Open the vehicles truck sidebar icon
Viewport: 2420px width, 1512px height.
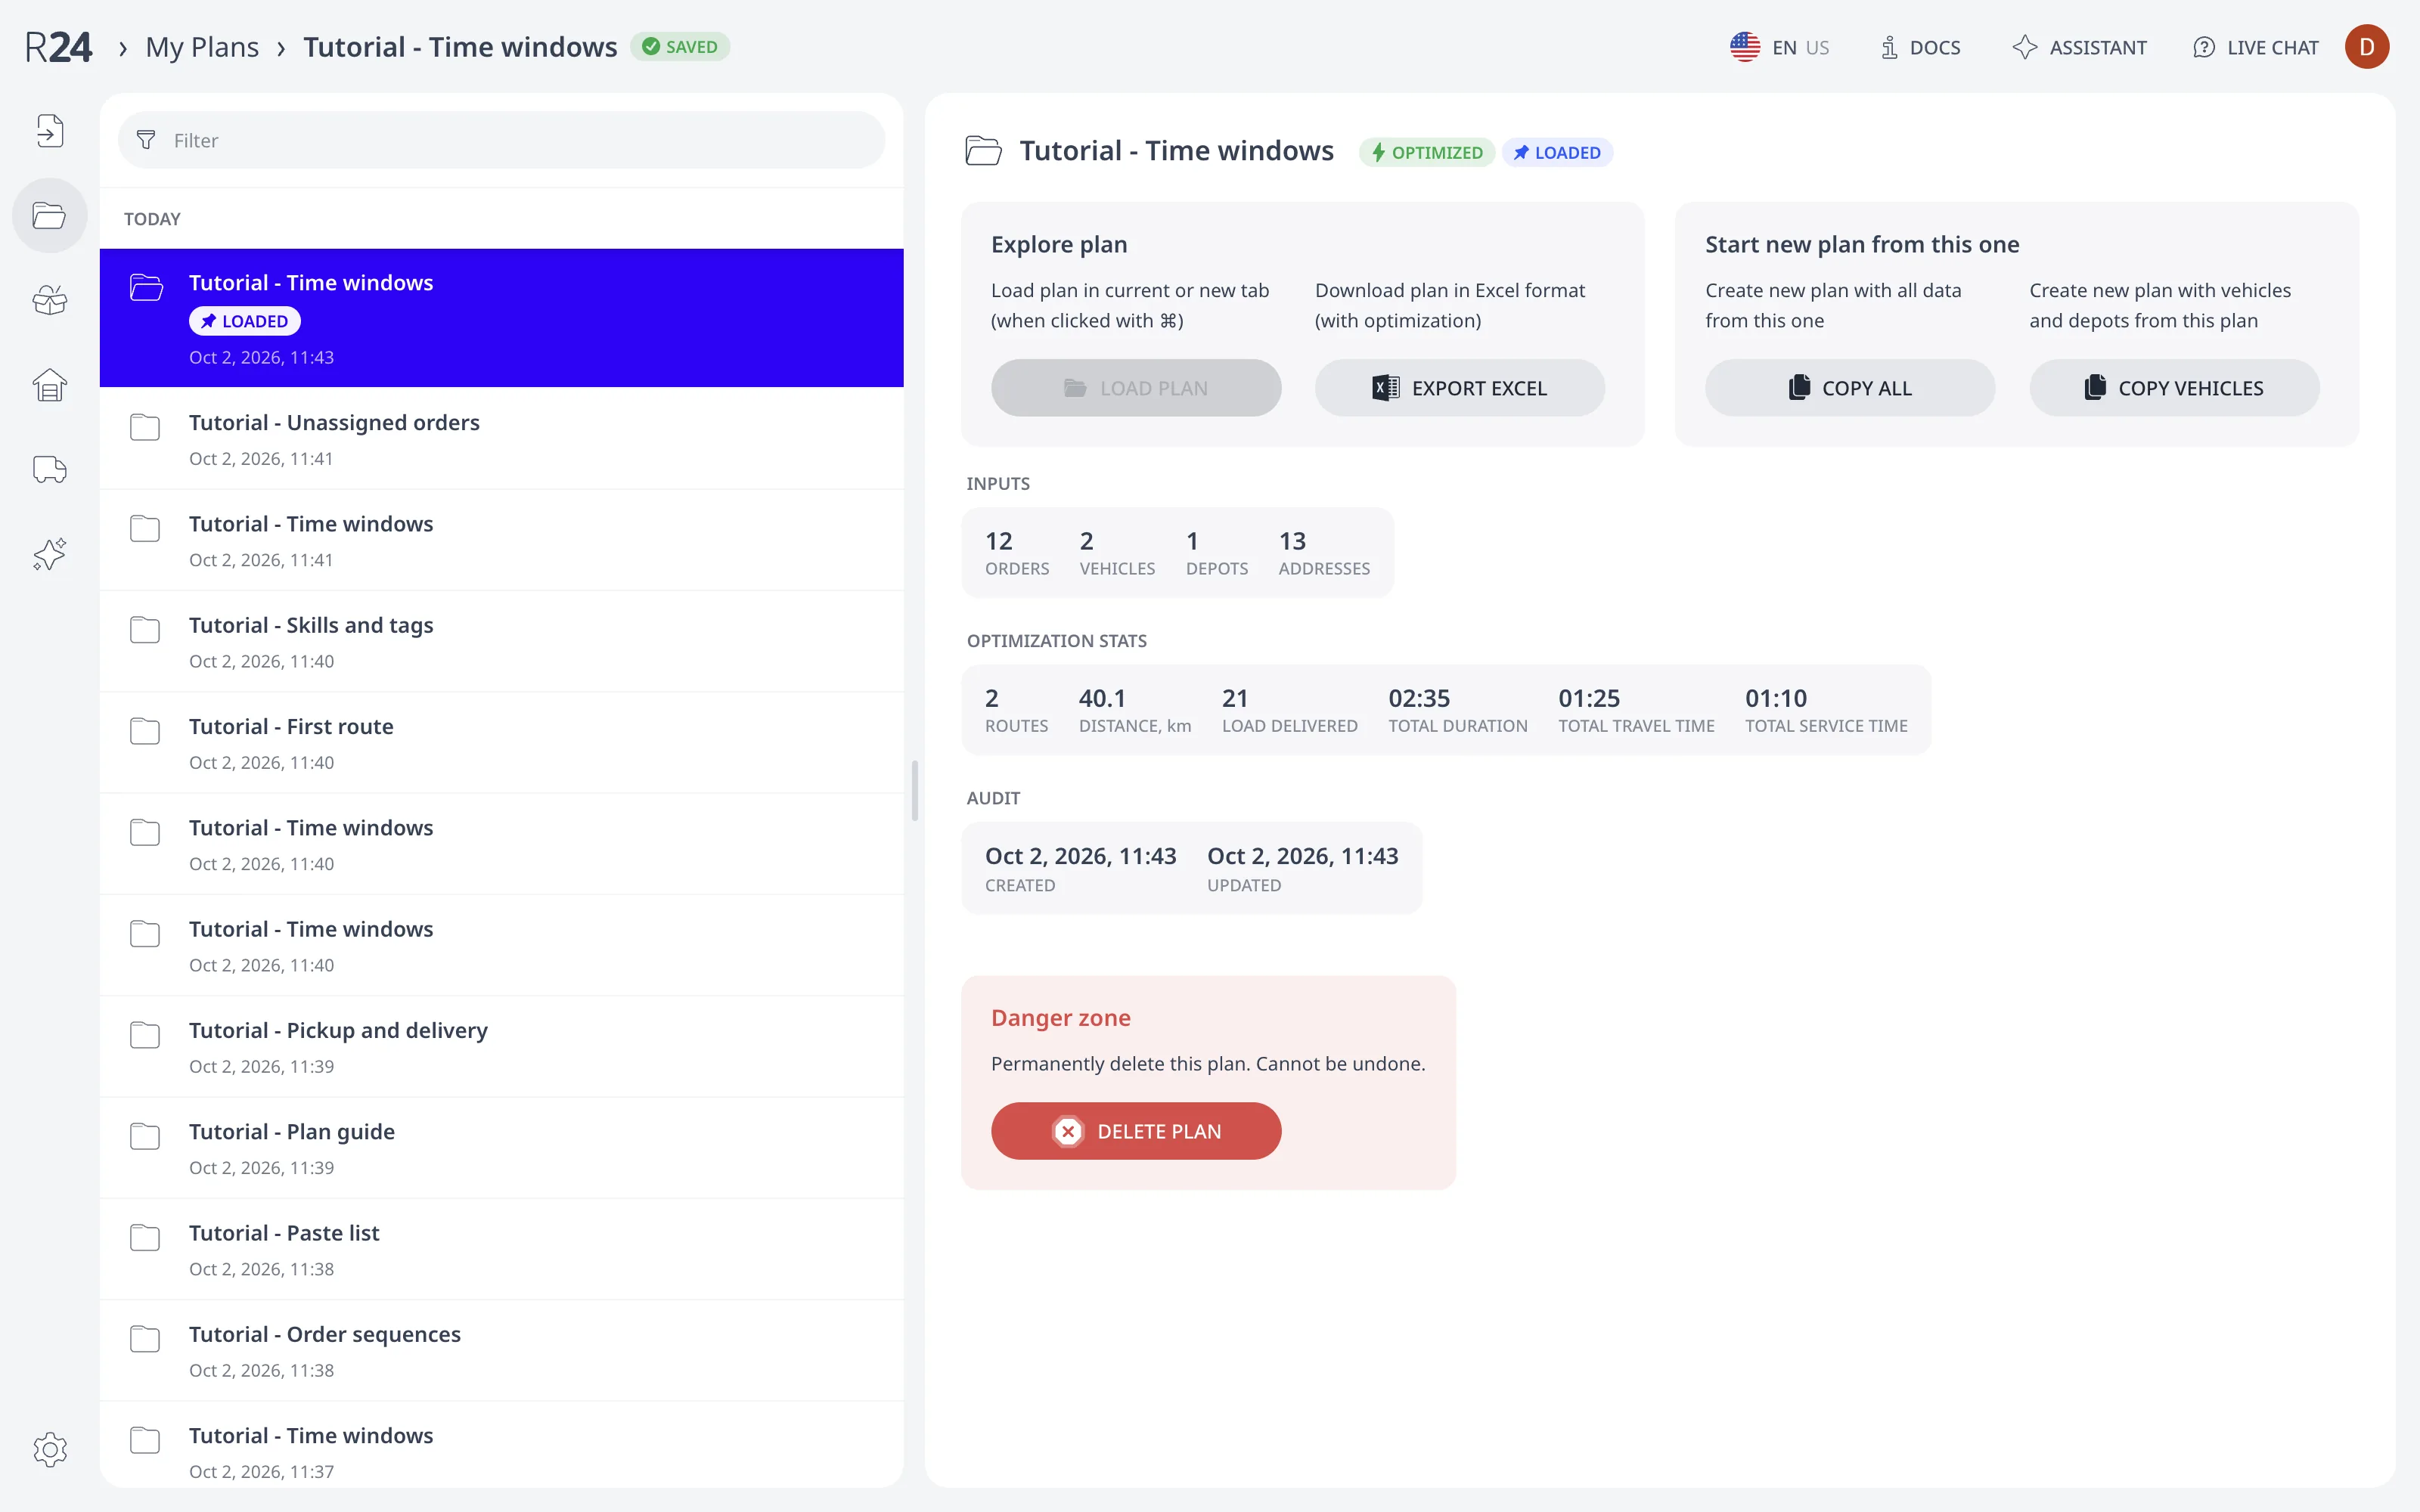[50, 469]
